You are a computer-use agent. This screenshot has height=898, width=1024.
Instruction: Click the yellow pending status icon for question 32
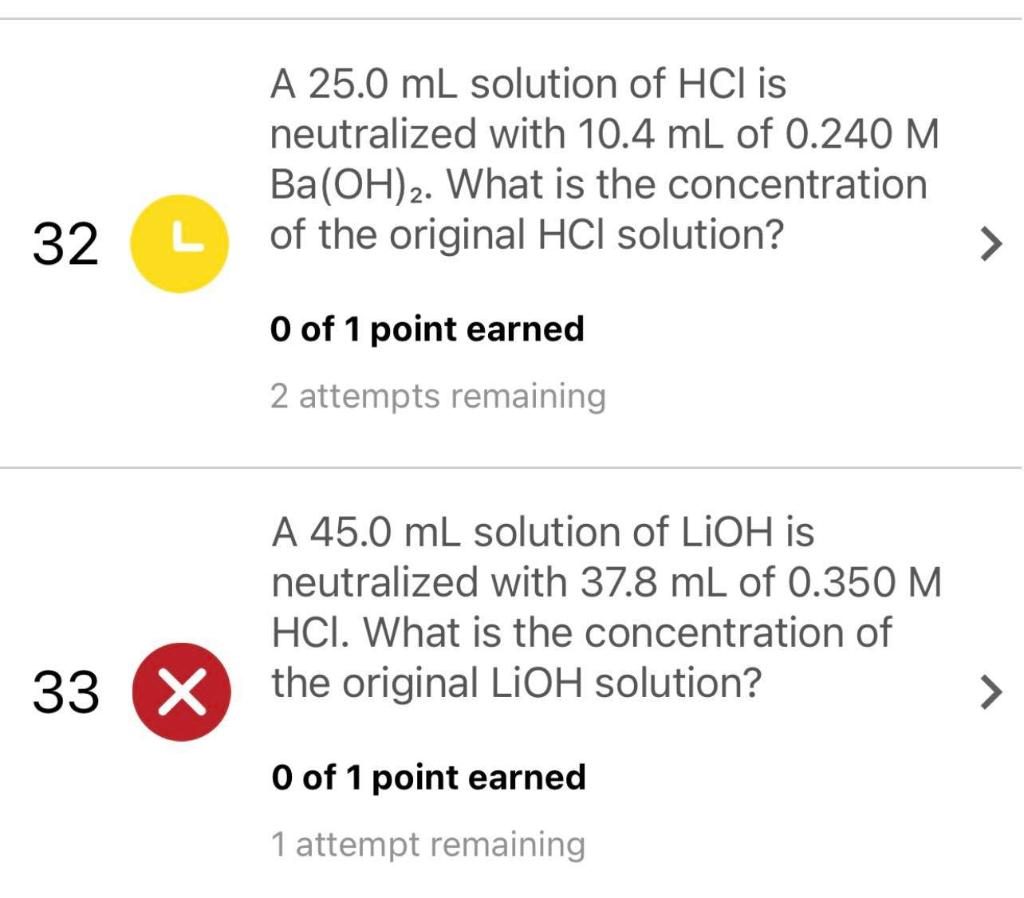(x=180, y=242)
